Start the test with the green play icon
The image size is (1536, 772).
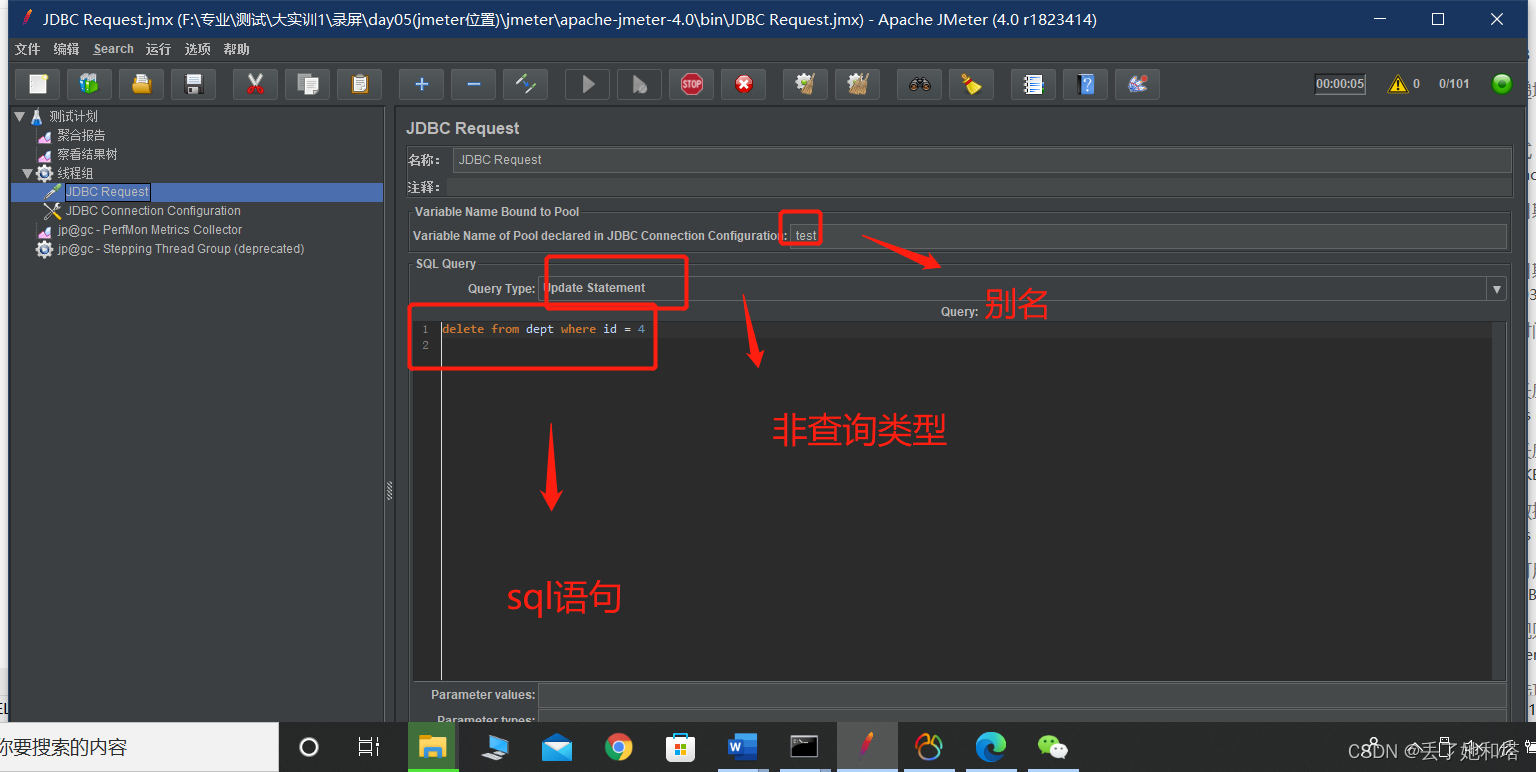point(588,84)
